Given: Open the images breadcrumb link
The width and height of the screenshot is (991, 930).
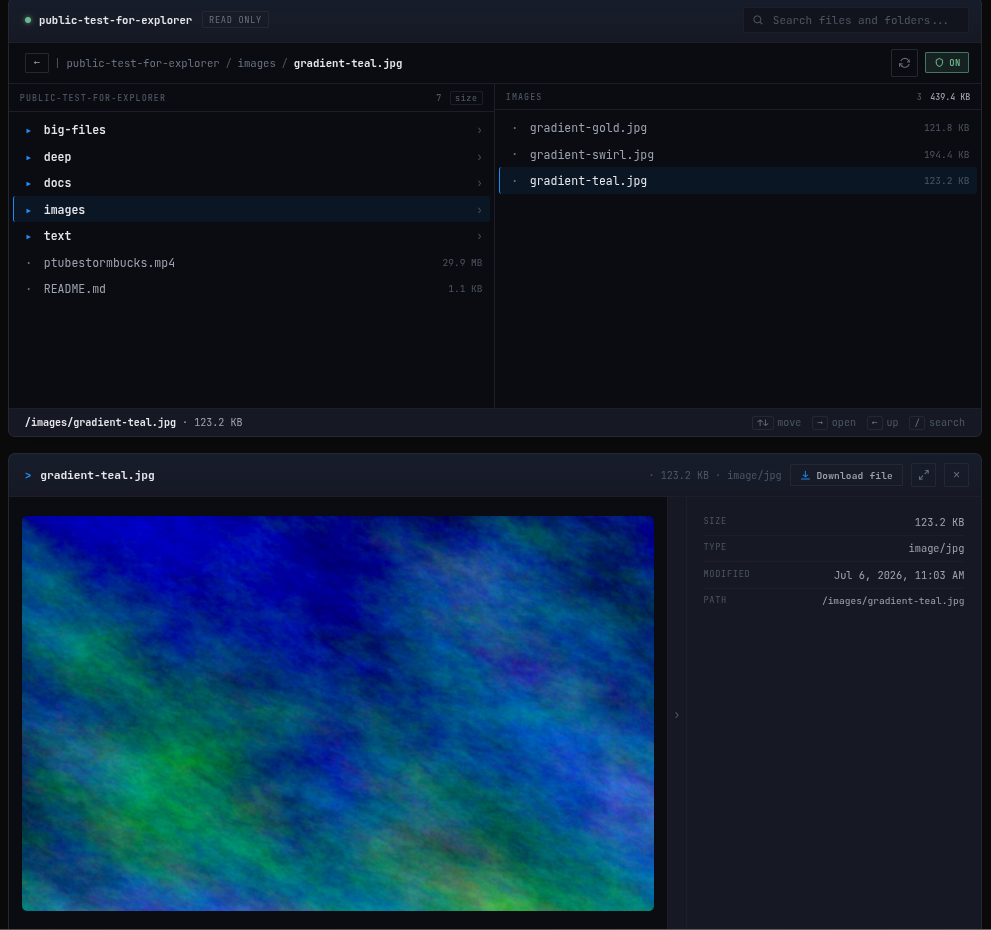Looking at the screenshot, I should tap(257, 63).
